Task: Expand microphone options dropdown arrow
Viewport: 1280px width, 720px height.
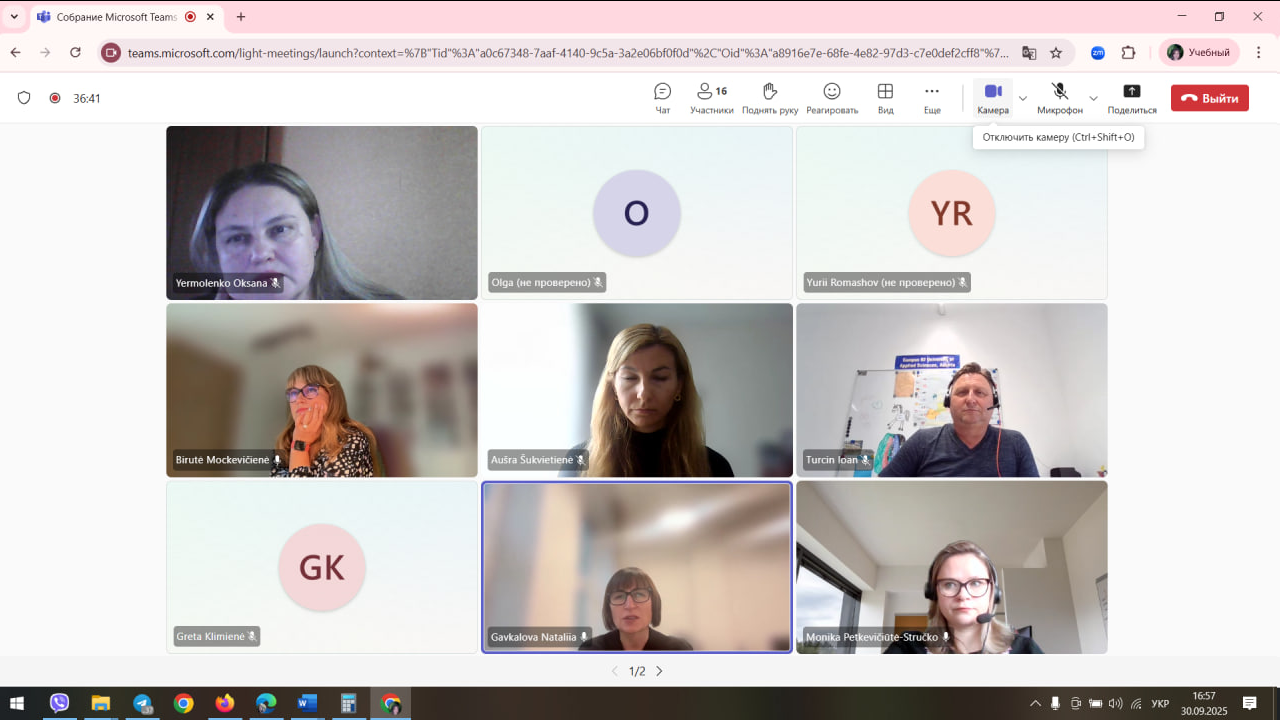Action: coord(1093,98)
